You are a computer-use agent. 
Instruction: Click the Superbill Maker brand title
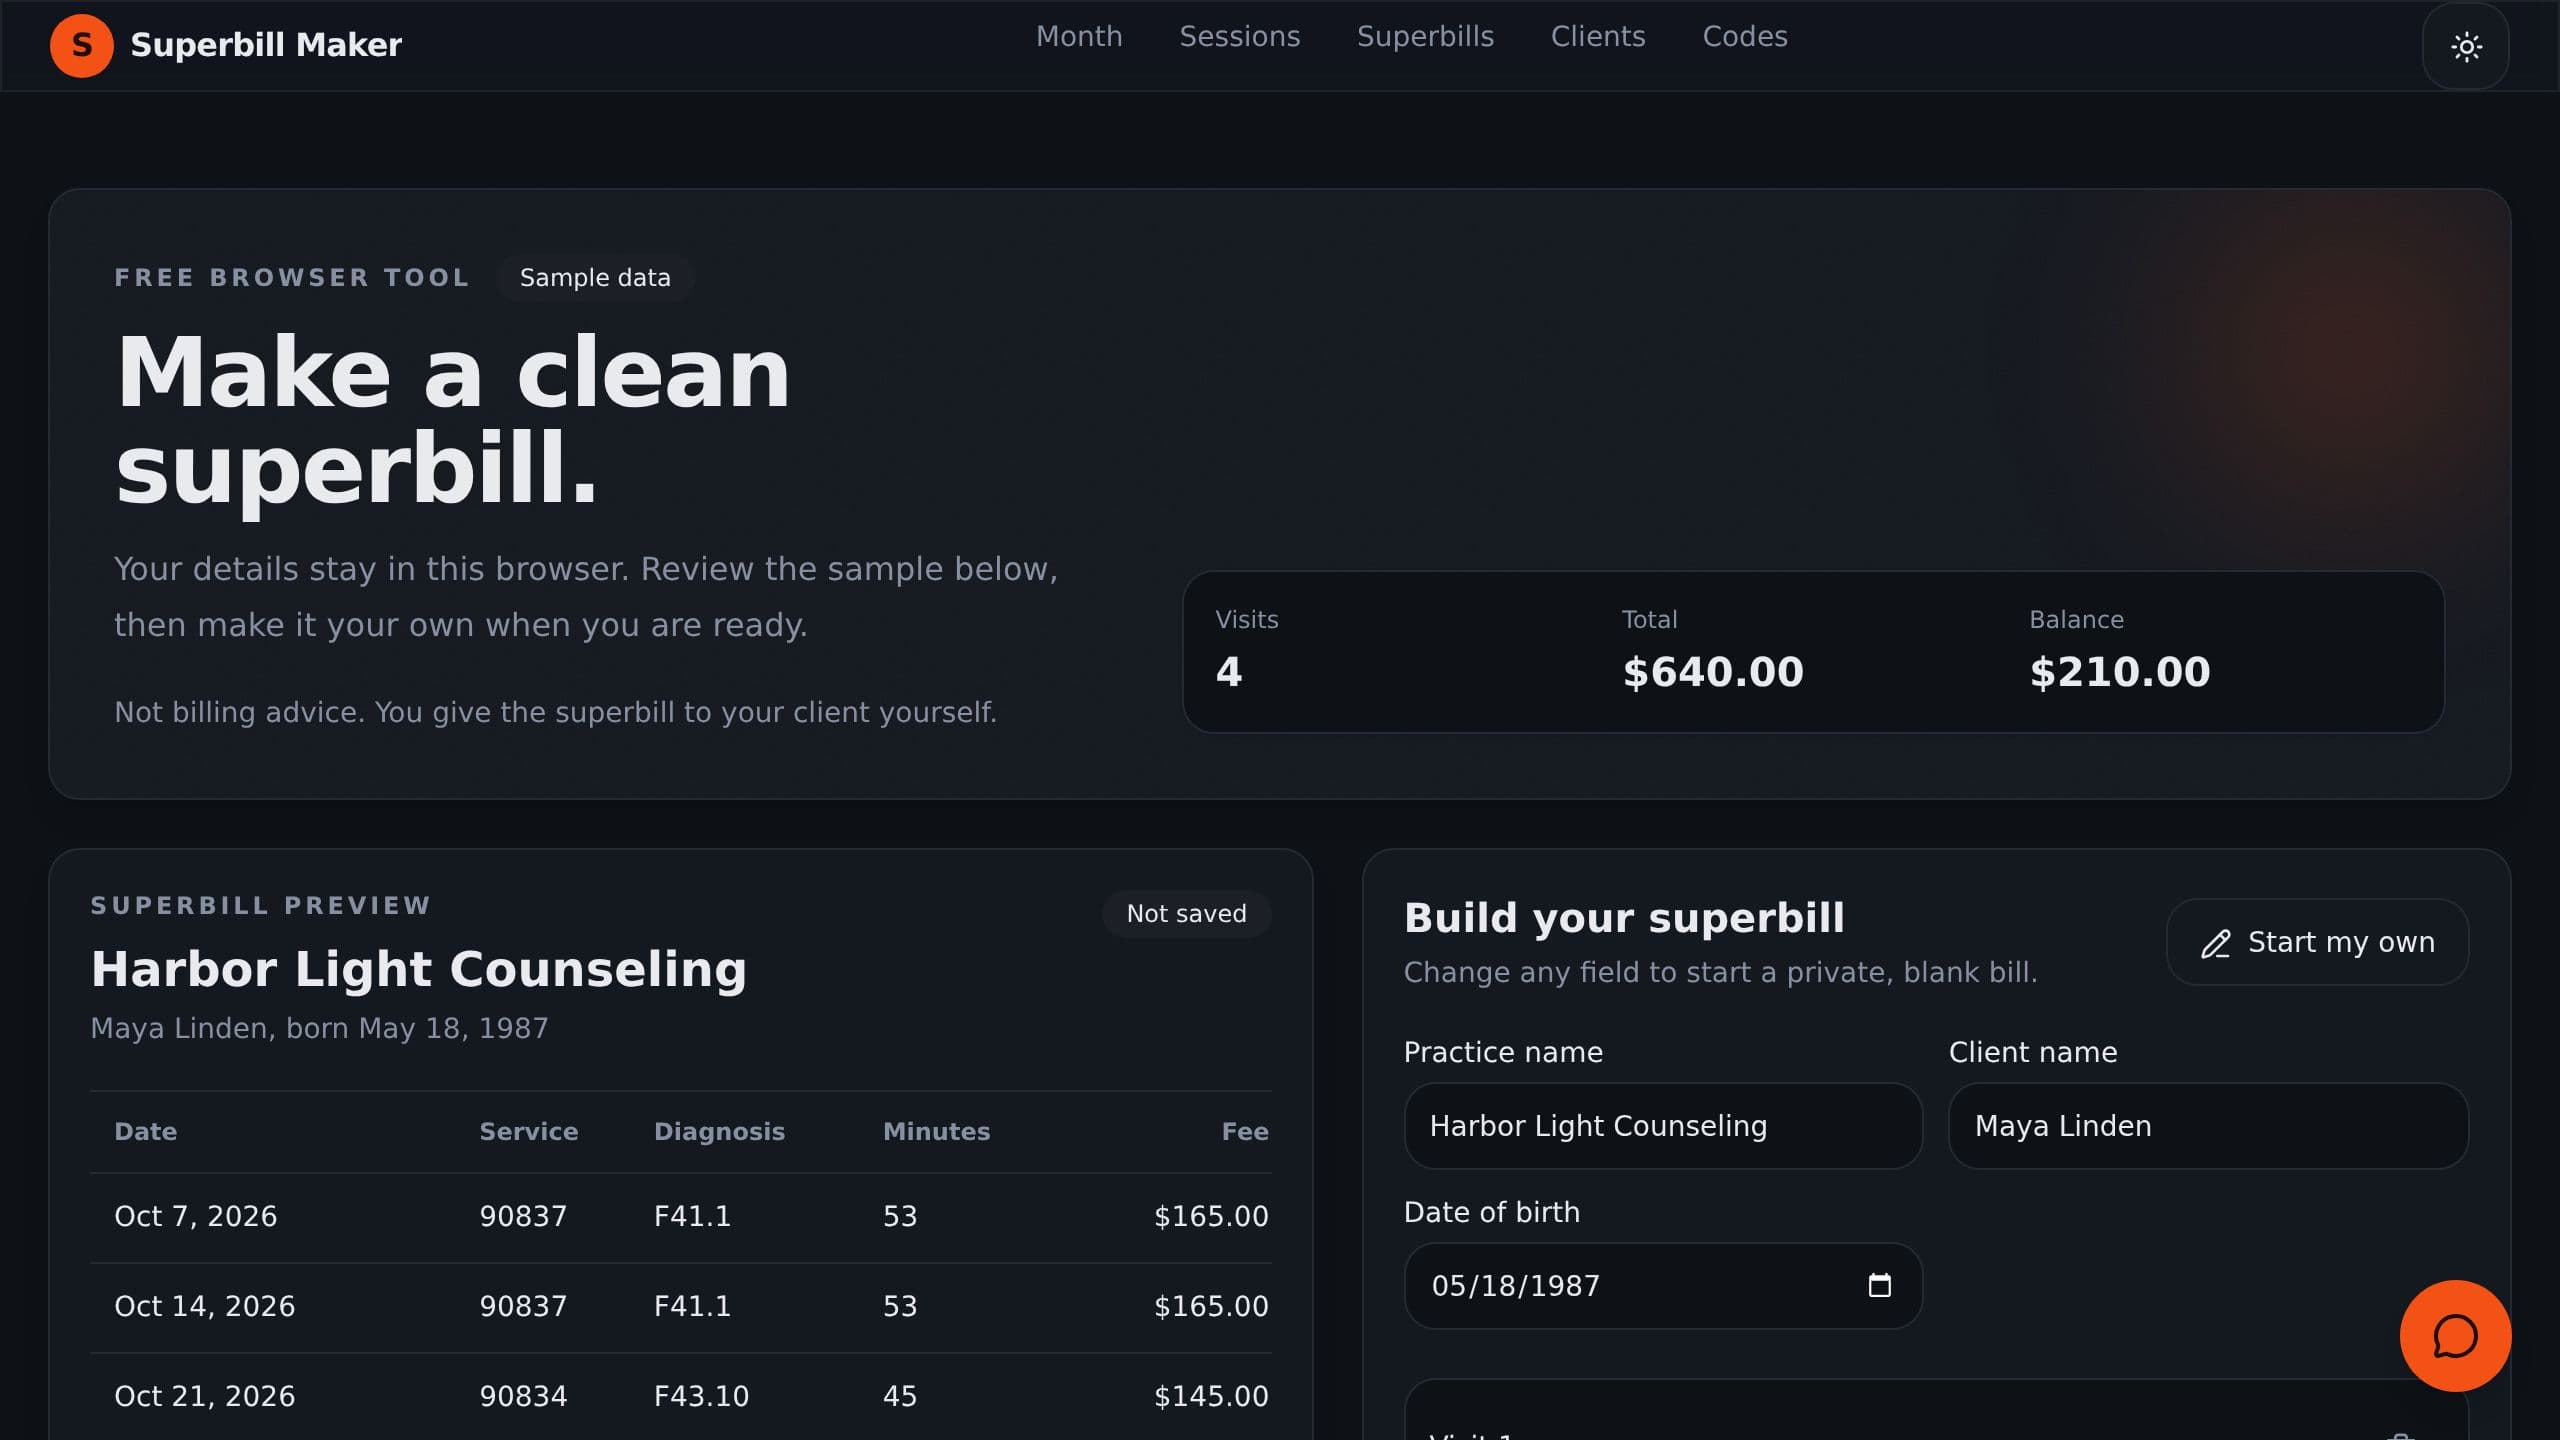click(x=266, y=45)
